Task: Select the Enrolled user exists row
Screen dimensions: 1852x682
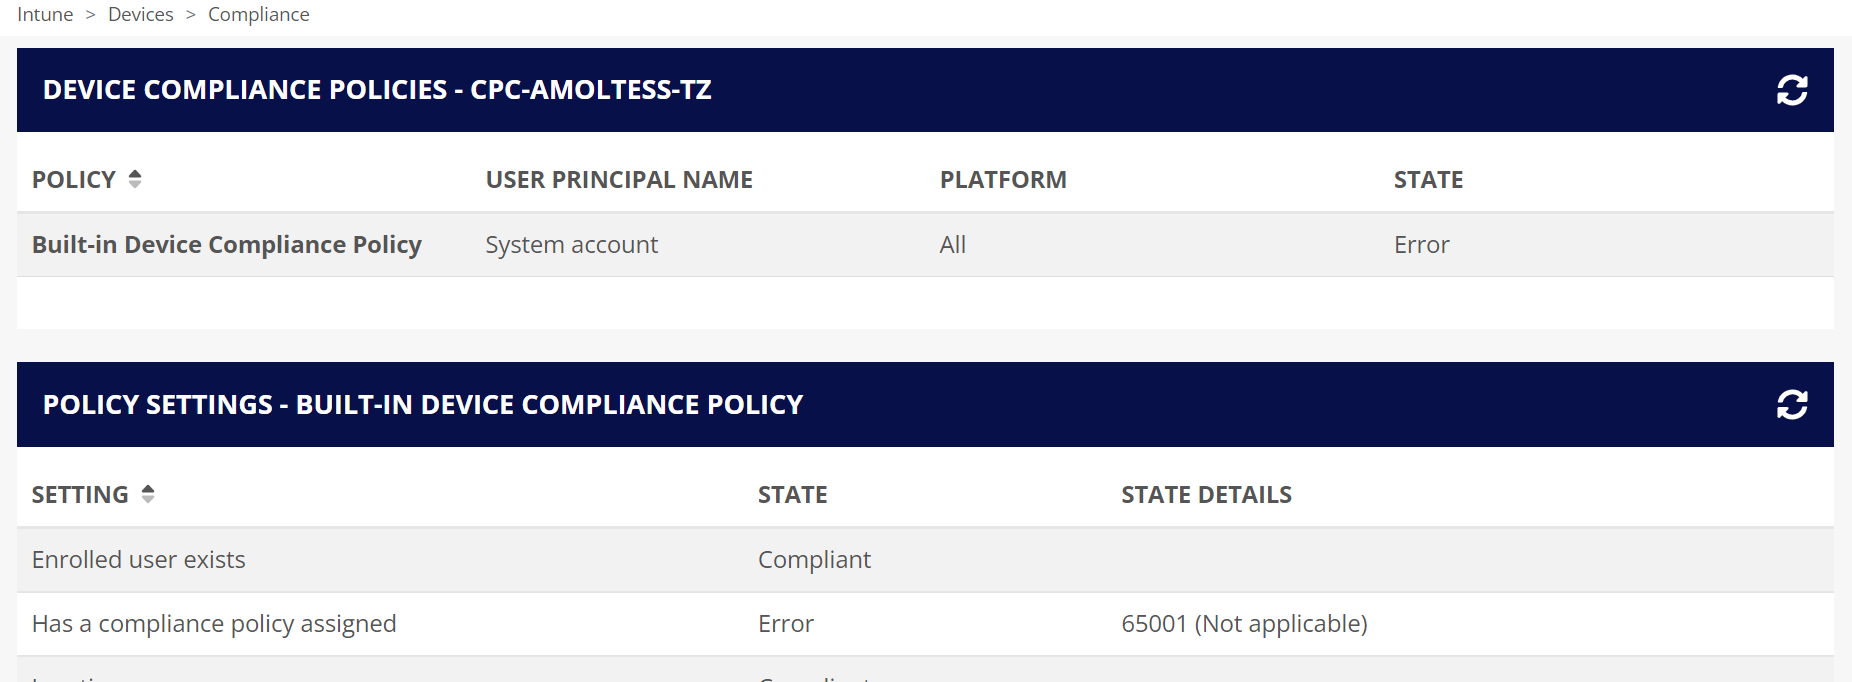Action: [x=139, y=560]
